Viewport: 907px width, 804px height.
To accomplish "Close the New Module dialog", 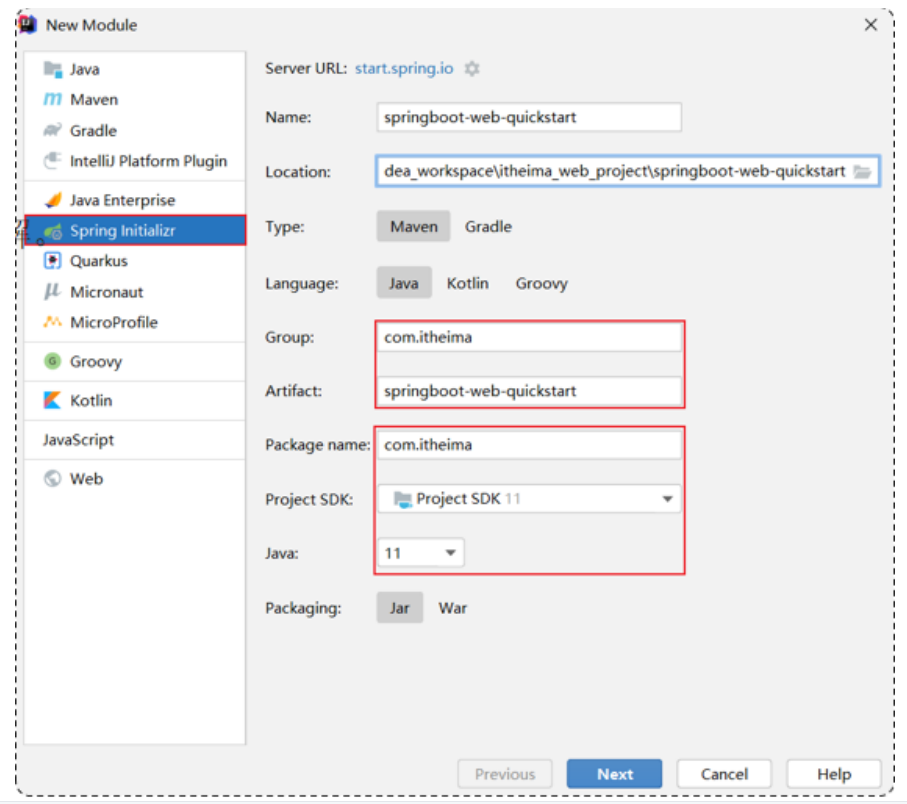I will coord(871,25).
